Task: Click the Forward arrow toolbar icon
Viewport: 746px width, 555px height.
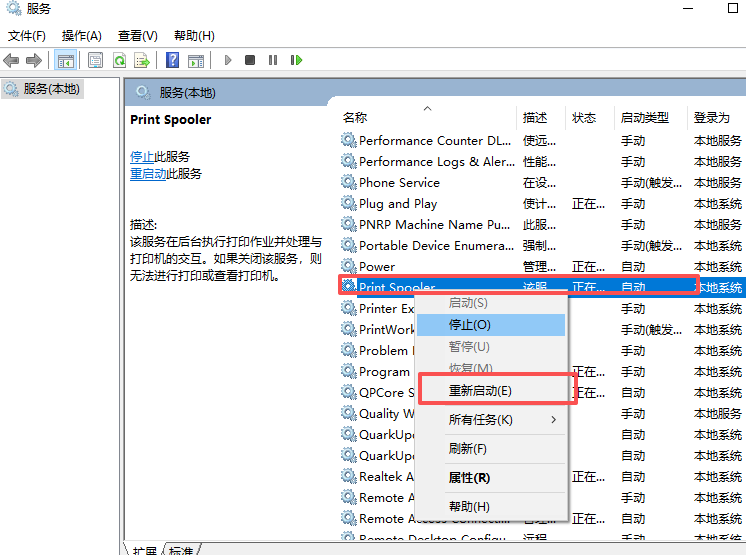Action: [x=34, y=60]
